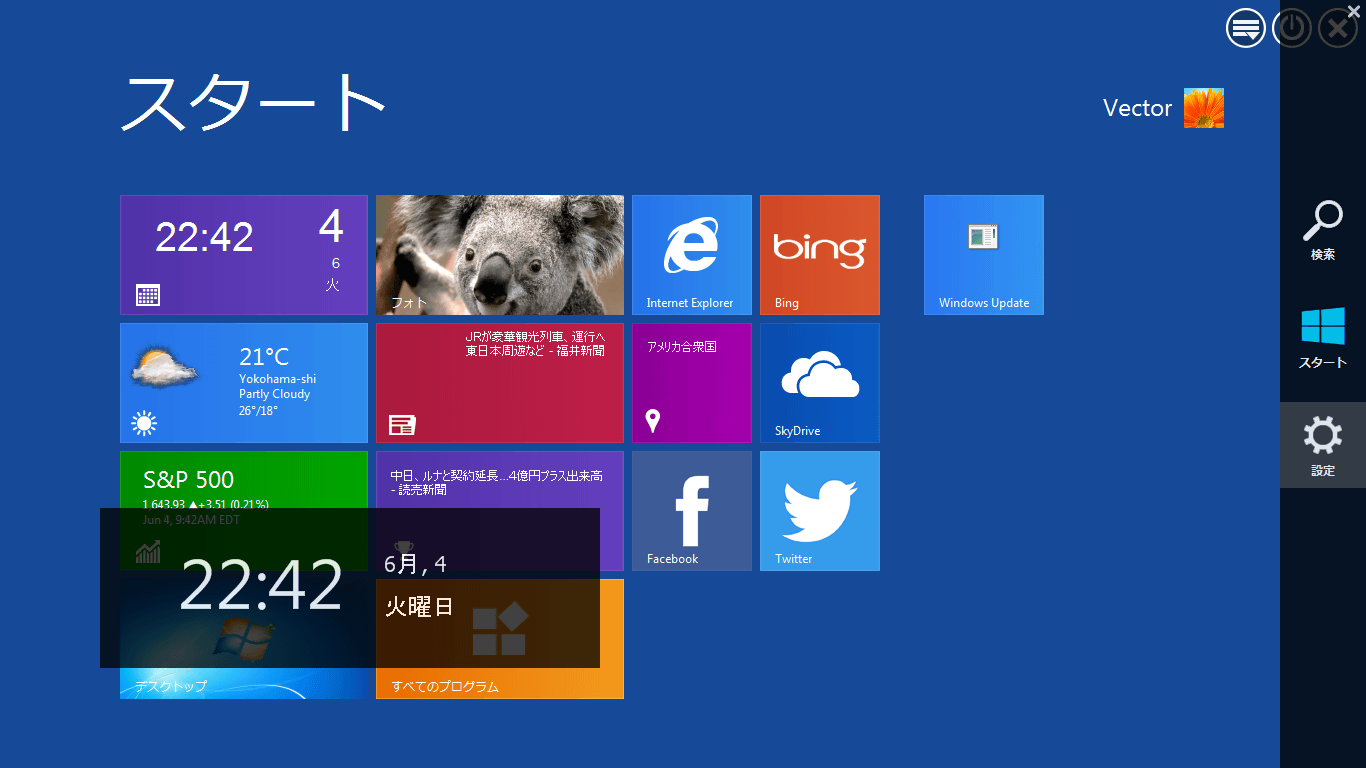The width and height of the screenshot is (1366, 768).
Task: Open the red news tile about JR
Action: [x=500, y=383]
